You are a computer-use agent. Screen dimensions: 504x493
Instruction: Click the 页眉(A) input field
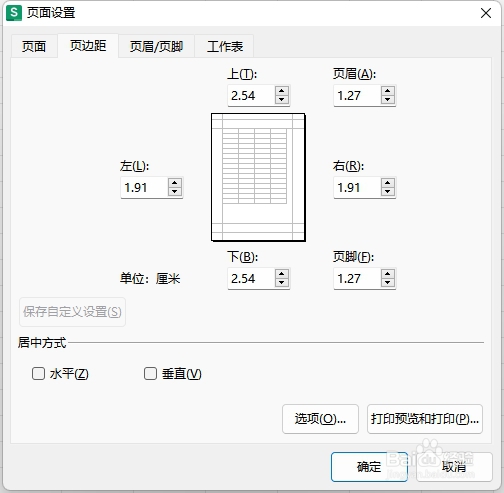[x=358, y=96]
